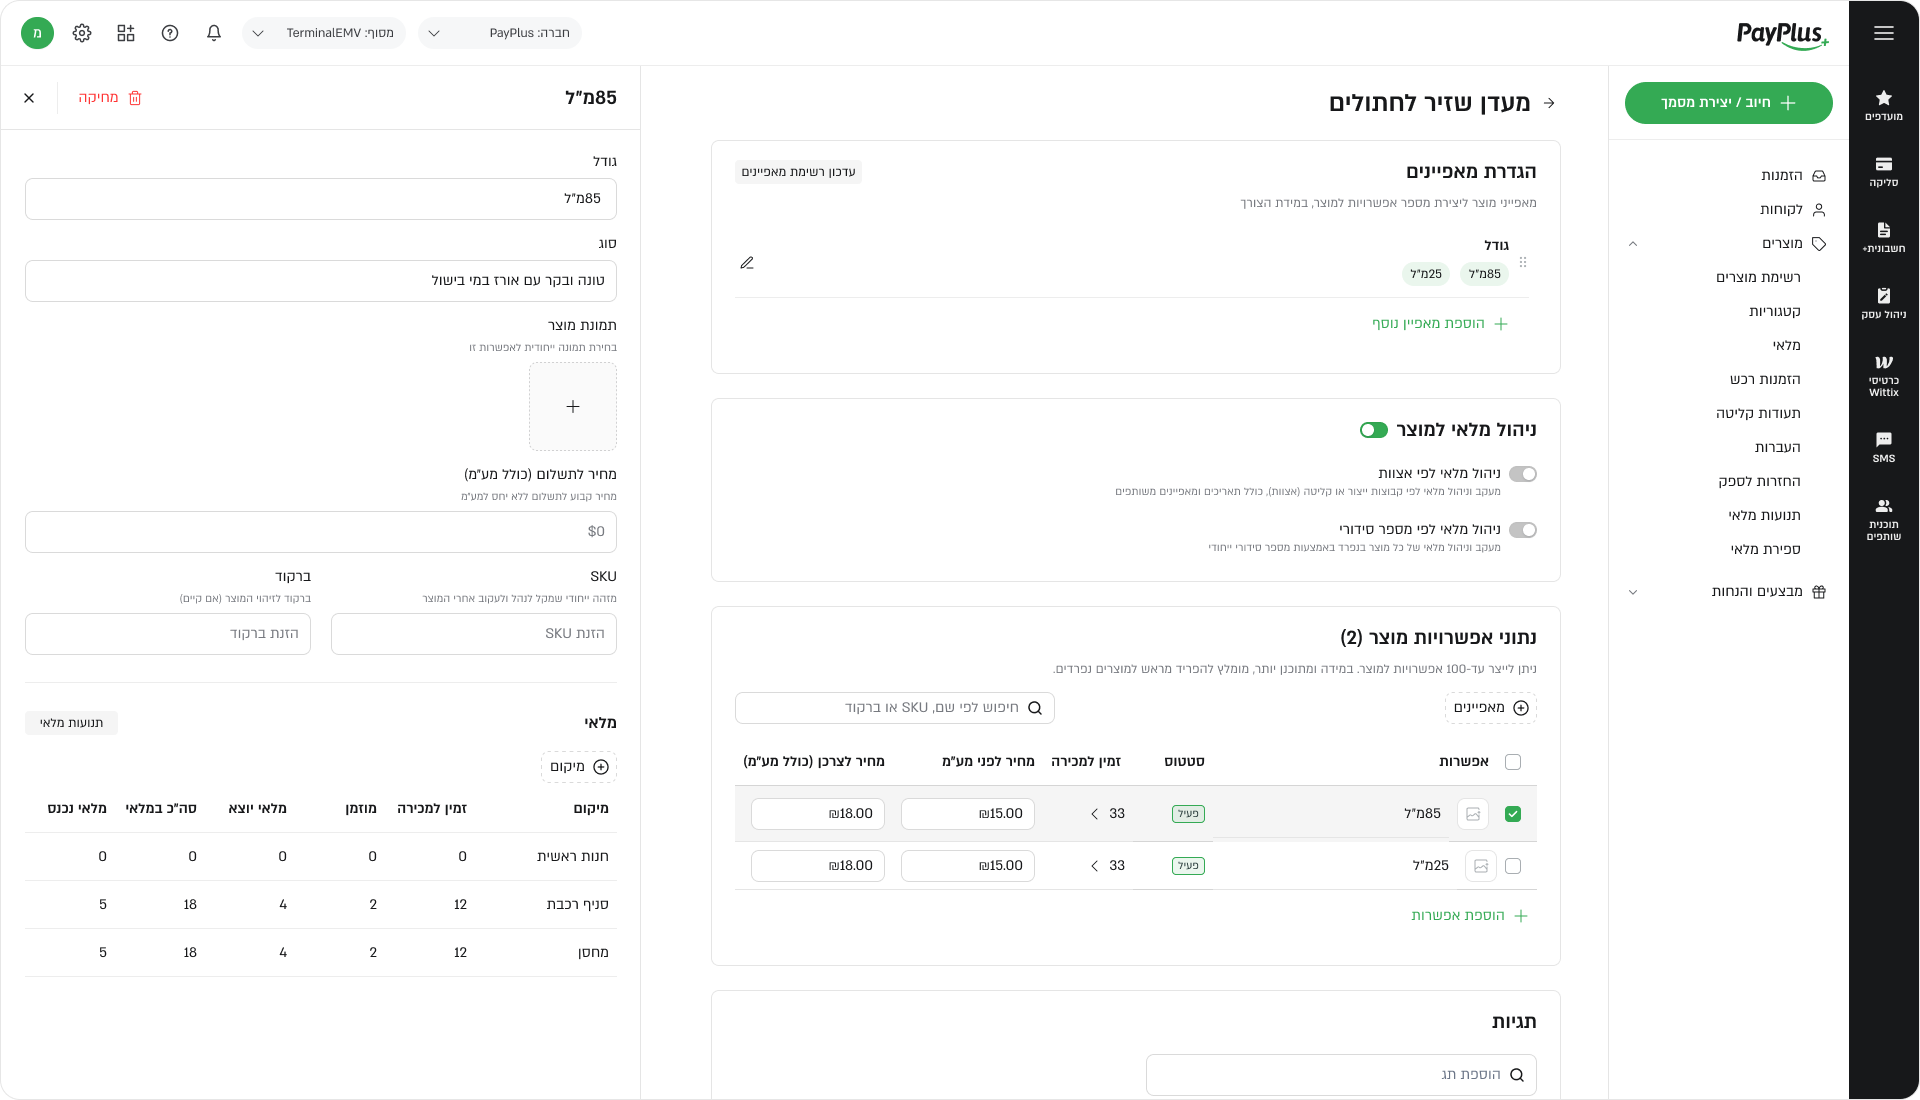Toggle product inventory management switch
1920x1100 pixels.
click(1373, 430)
